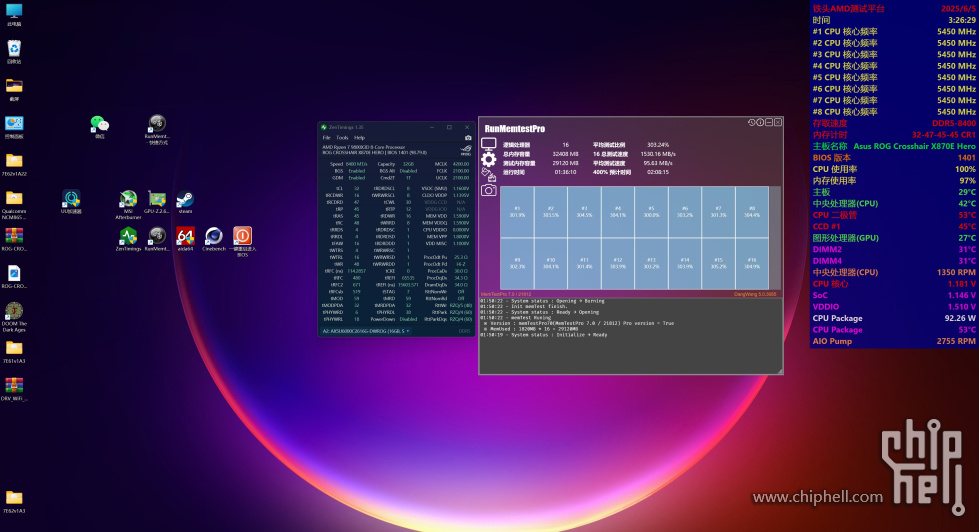Click the RunMemtestPro title text

514,129
